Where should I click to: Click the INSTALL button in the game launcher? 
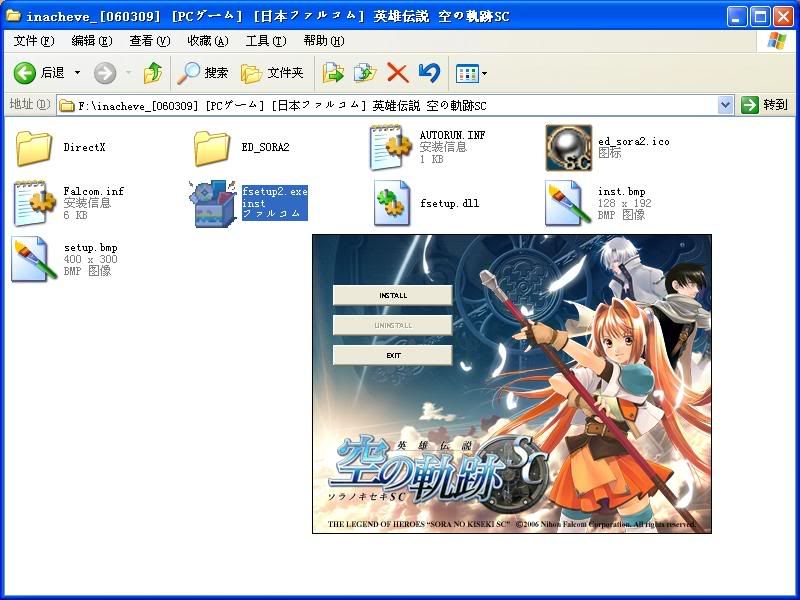[x=392, y=295]
